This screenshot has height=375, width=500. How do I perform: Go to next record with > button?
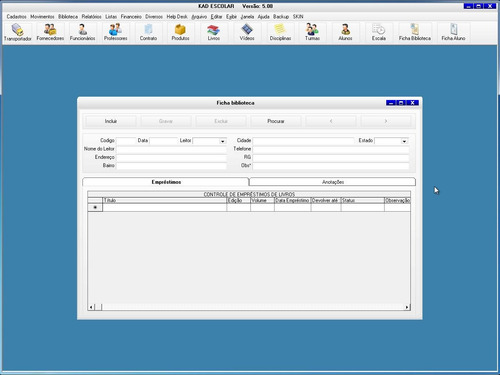pos(386,121)
